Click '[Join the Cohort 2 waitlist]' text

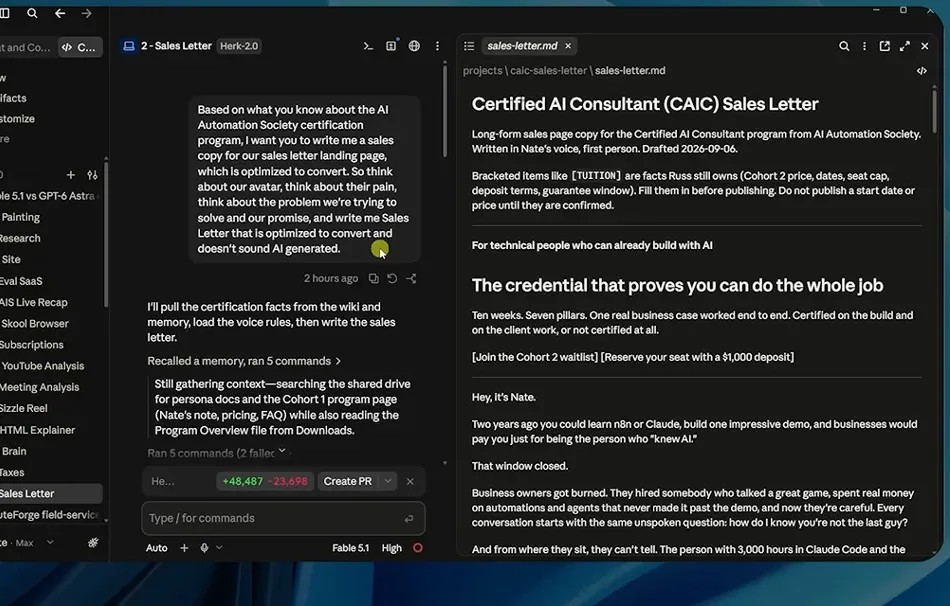point(534,357)
